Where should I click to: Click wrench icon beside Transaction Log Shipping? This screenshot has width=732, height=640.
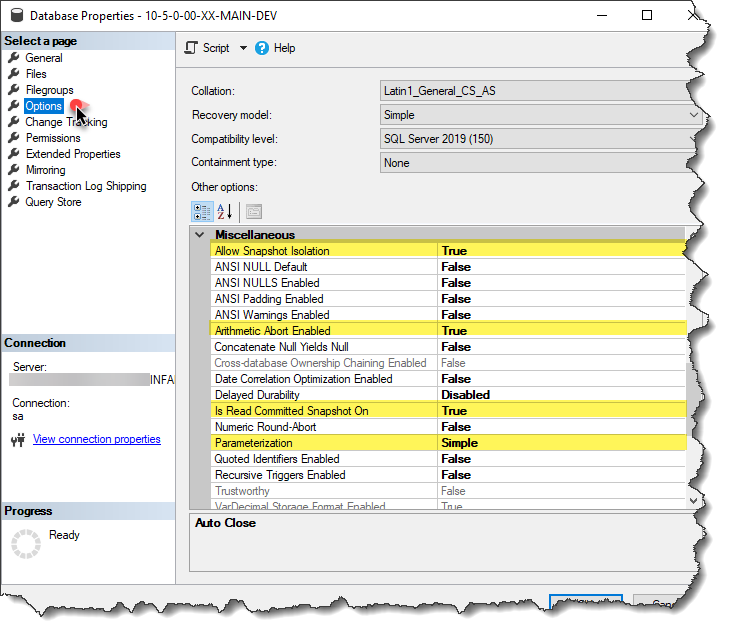click(x=14, y=186)
